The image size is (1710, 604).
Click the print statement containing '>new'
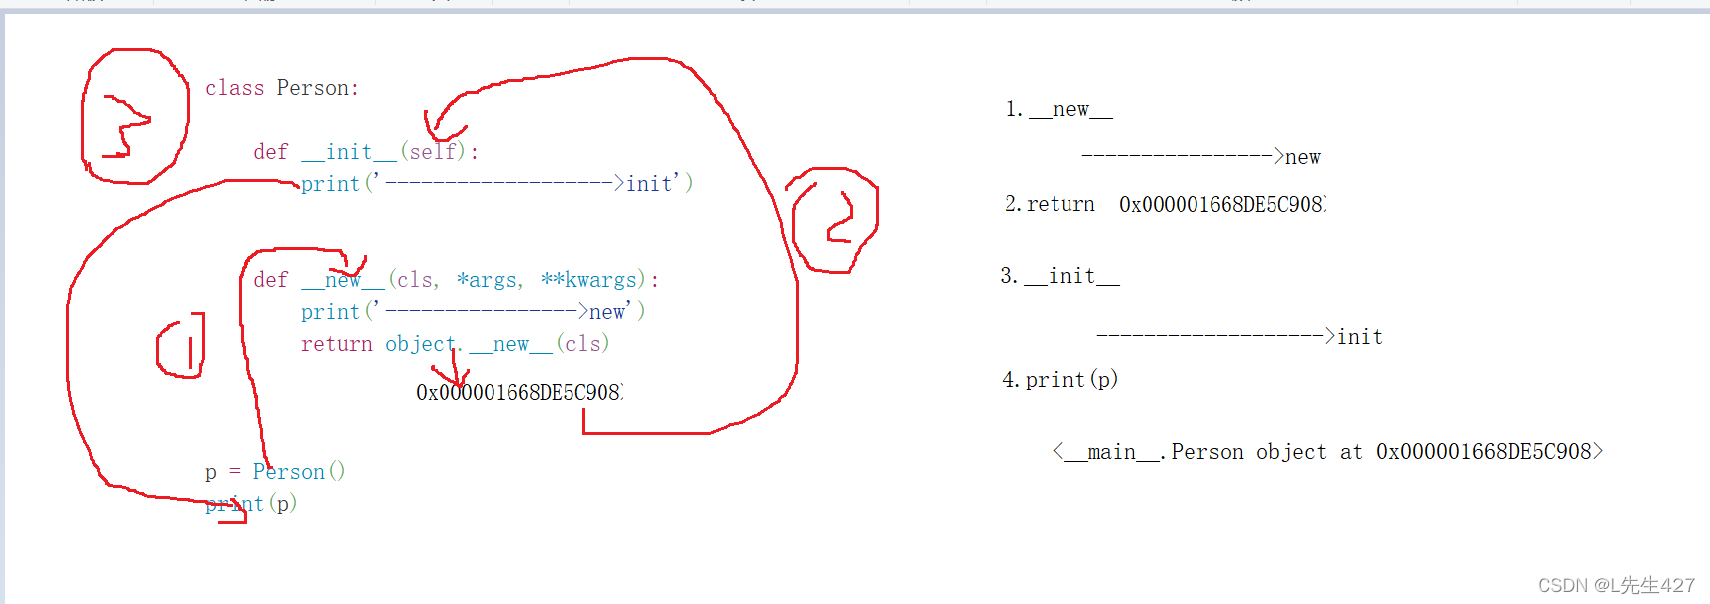pyautogui.click(x=473, y=312)
